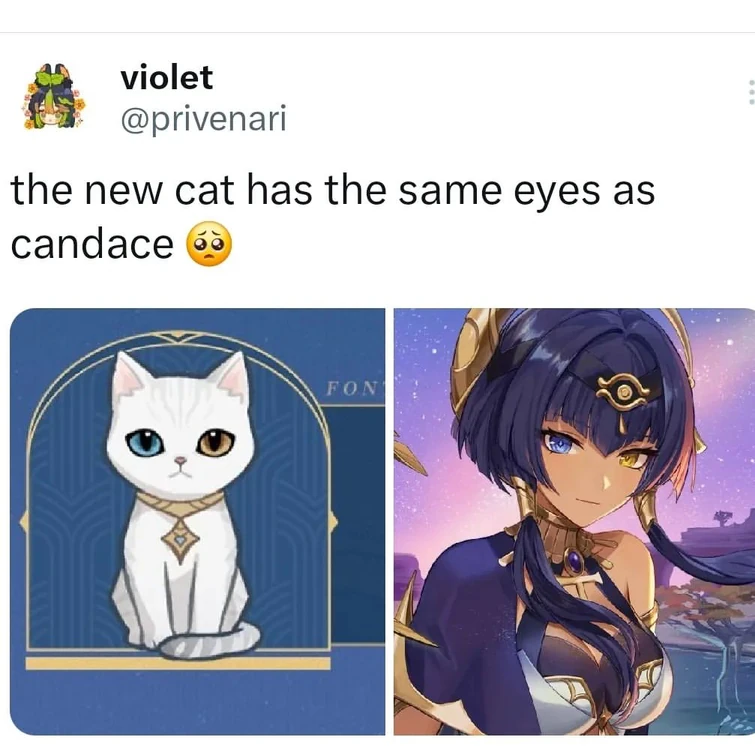Open violet's profile avatar

point(53,96)
